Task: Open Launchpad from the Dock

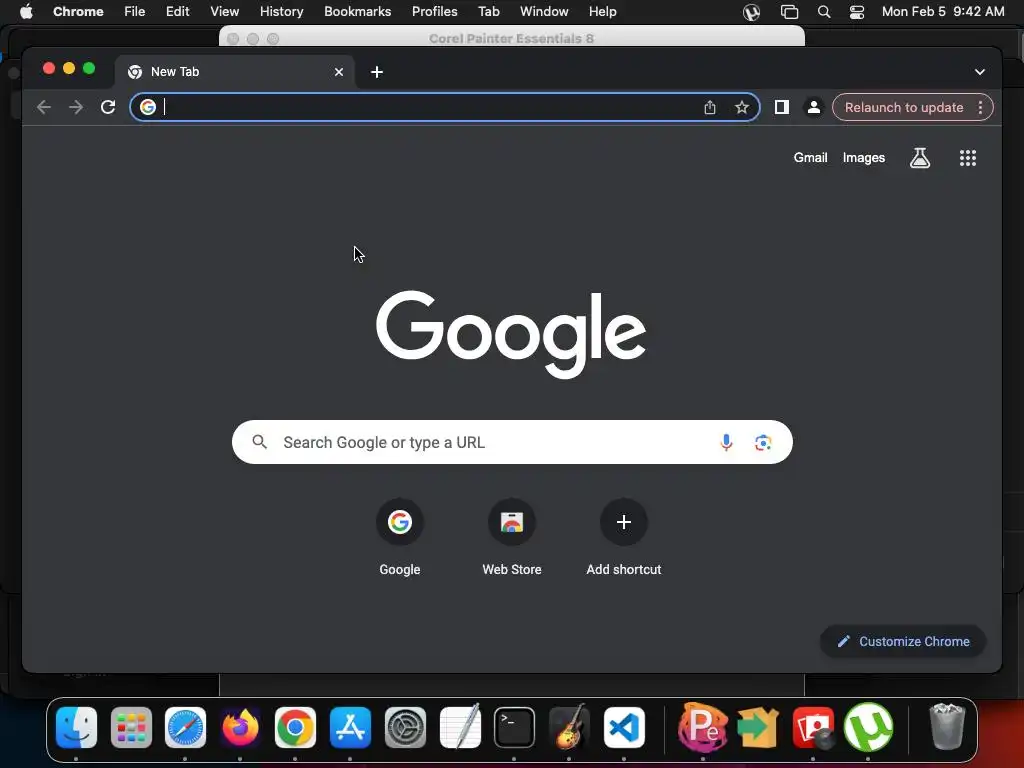Action: tap(131, 727)
